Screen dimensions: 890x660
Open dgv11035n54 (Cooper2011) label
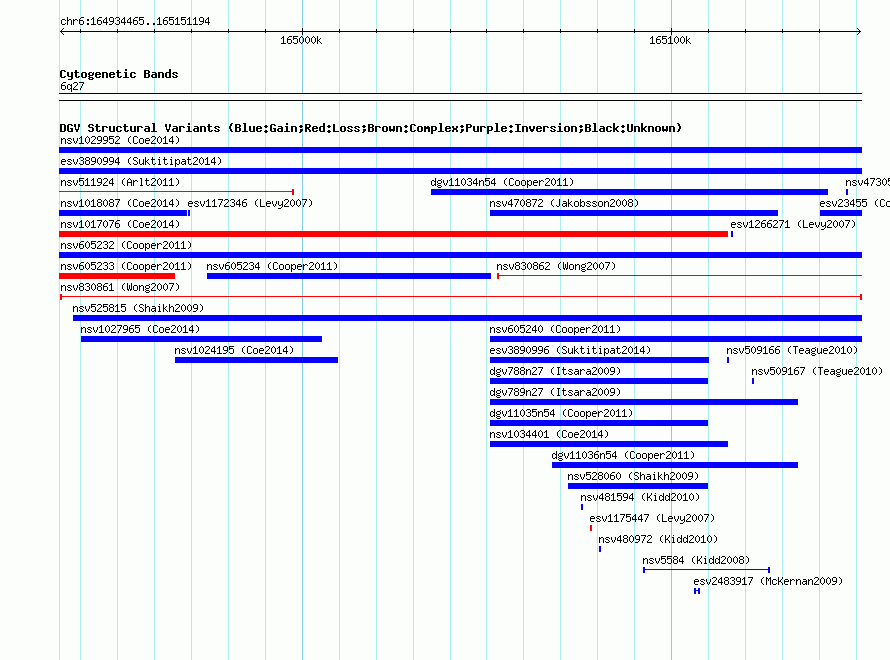(x=561, y=413)
